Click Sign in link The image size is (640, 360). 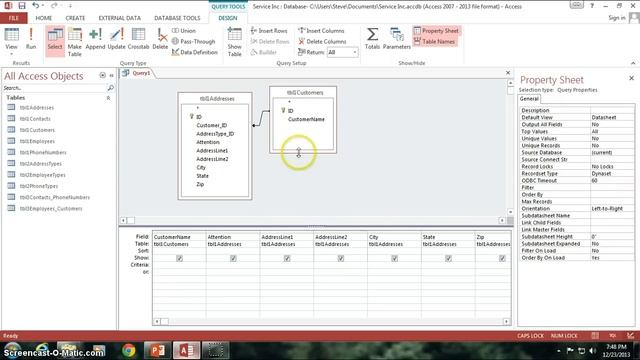coord(617,18)
